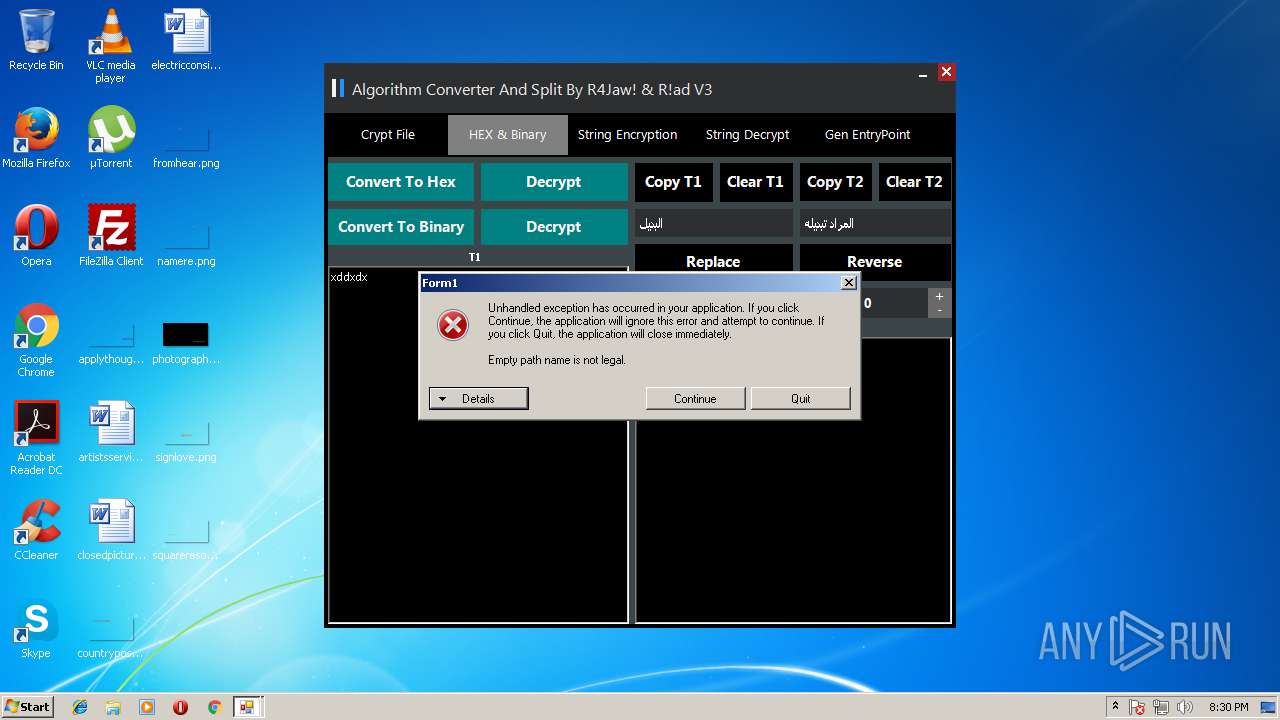
Task: Click the Opera icon in taskbar
Action: pyautogui.click(x=180, y=707)
